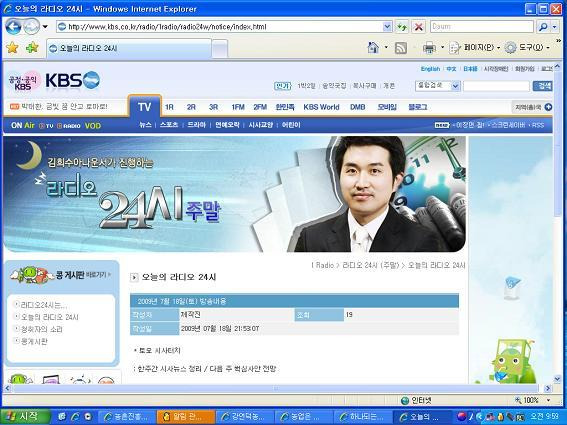Viewport: 567px width, 425px height.
Task: Select the 2R radio navigation tab
Action: point(191,107)
